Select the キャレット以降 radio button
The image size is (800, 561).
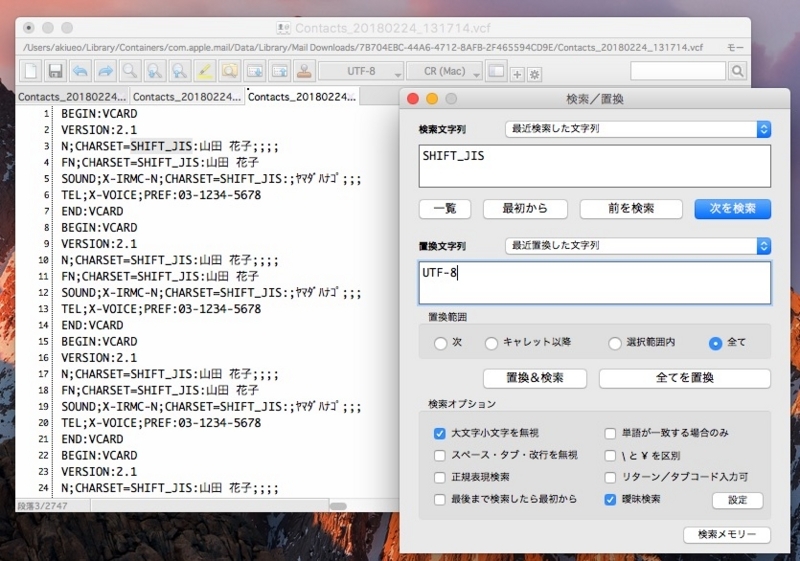tap(491, 343)
